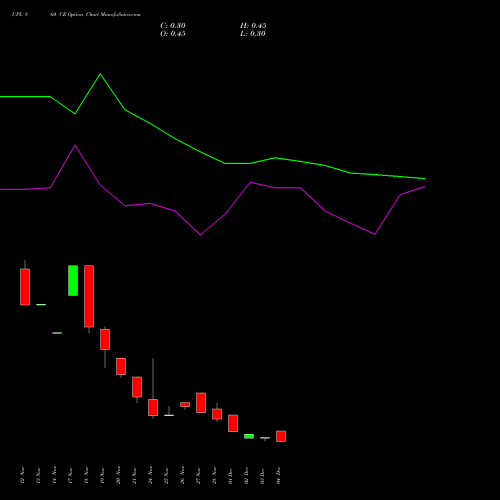This screenshot has height=500, width=500.
Task: Click the tallest red candlestick body
Action: [89, 296]
